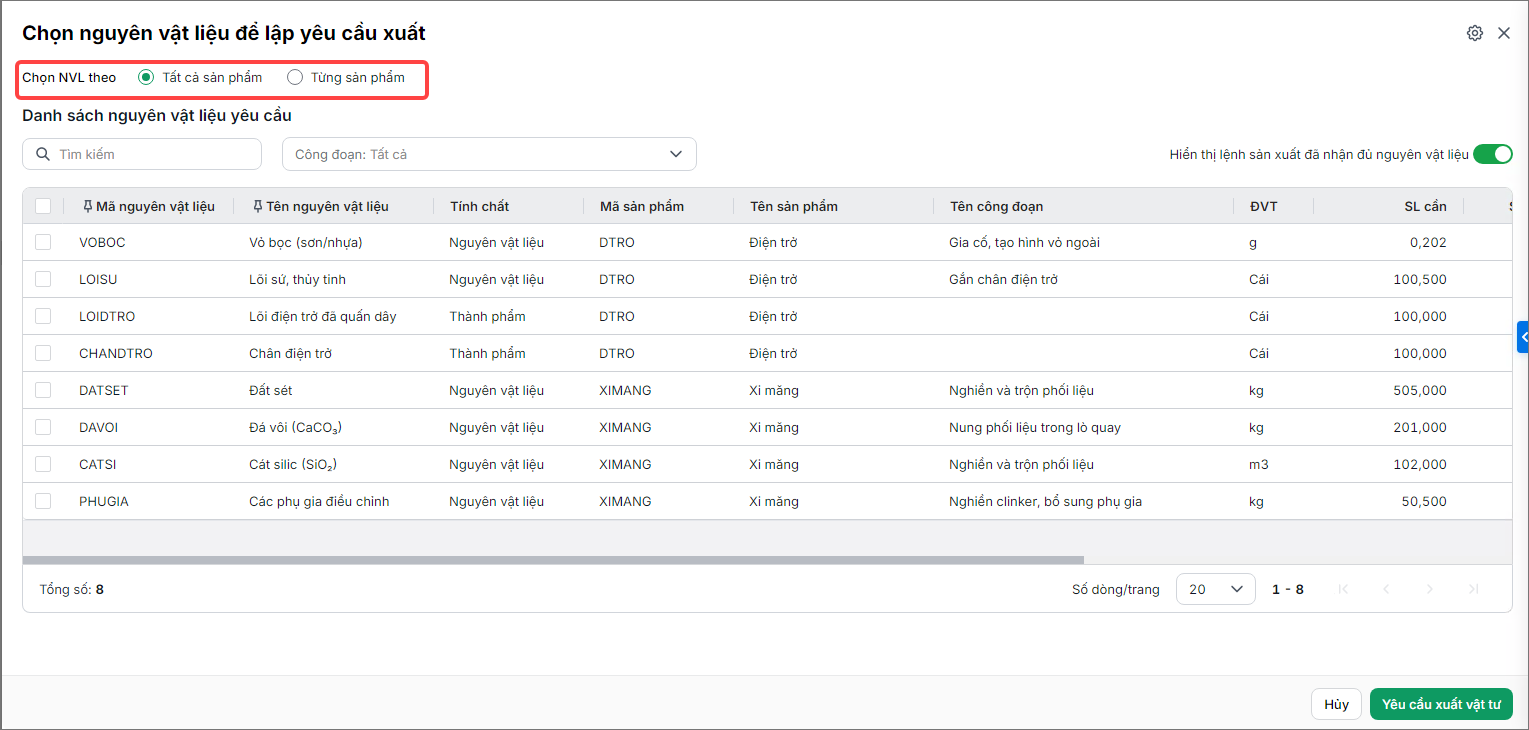Click the Hủy button
Image resolution: width=1529 pixels, height=730 pixels.
(x=1337, y=704)
